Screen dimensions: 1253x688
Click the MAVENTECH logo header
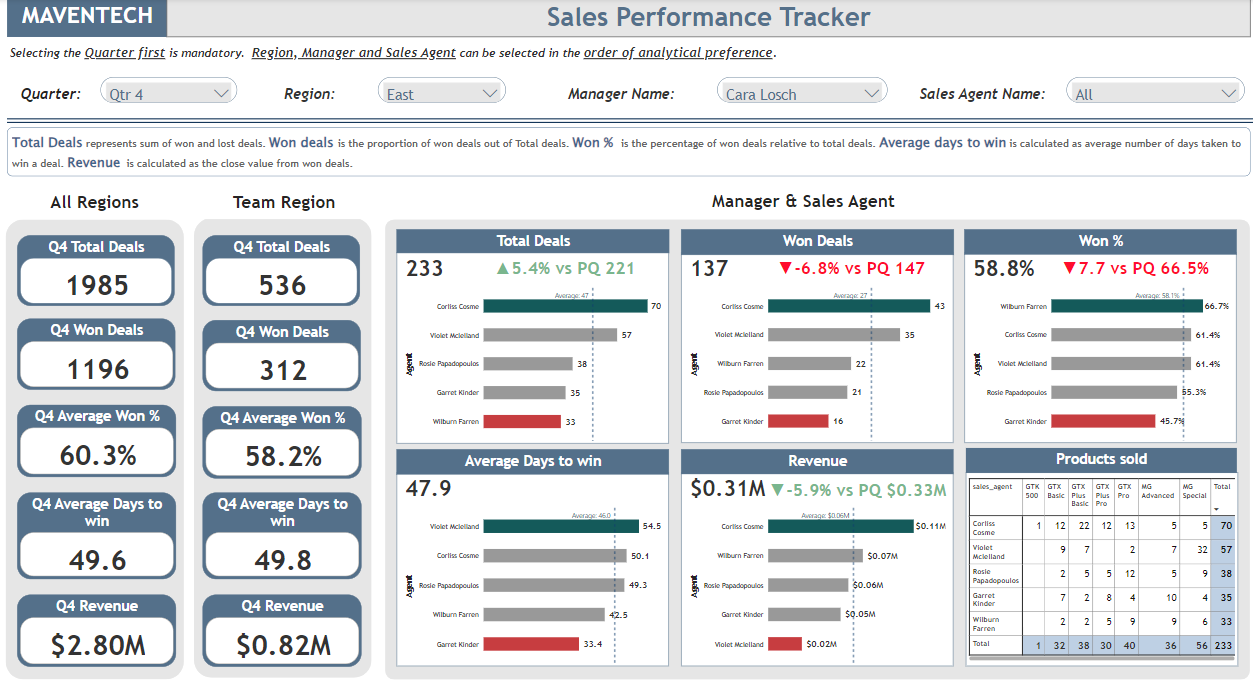tap(87, 17)
